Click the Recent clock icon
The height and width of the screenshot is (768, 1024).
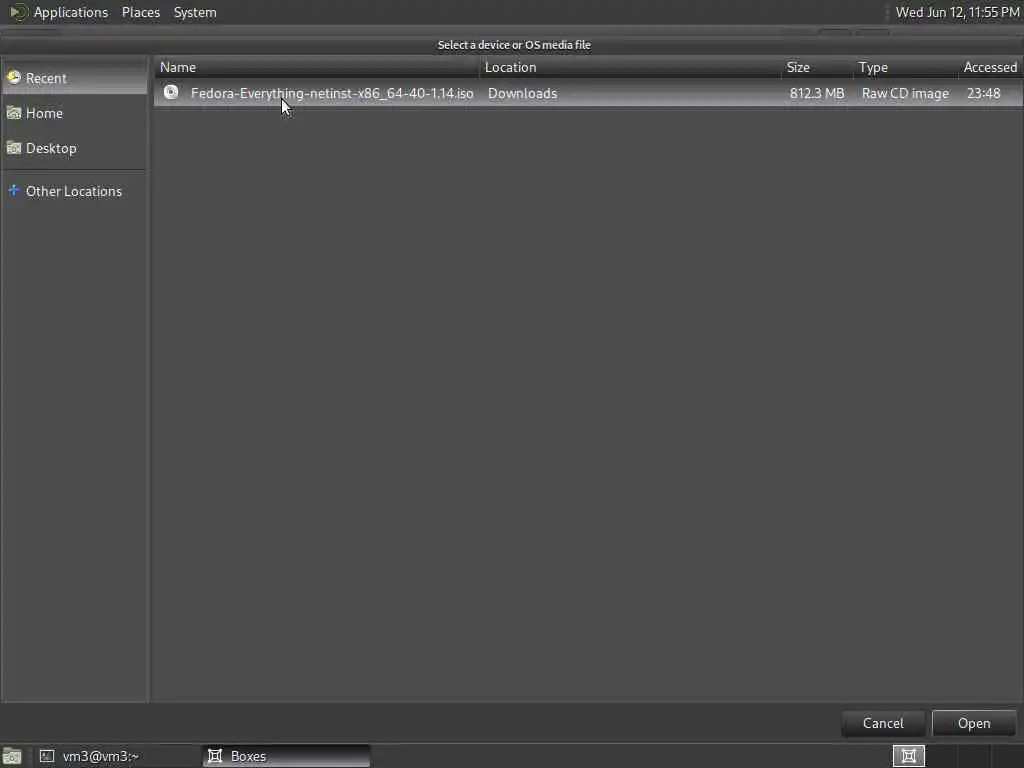click(x=14, y=78)
